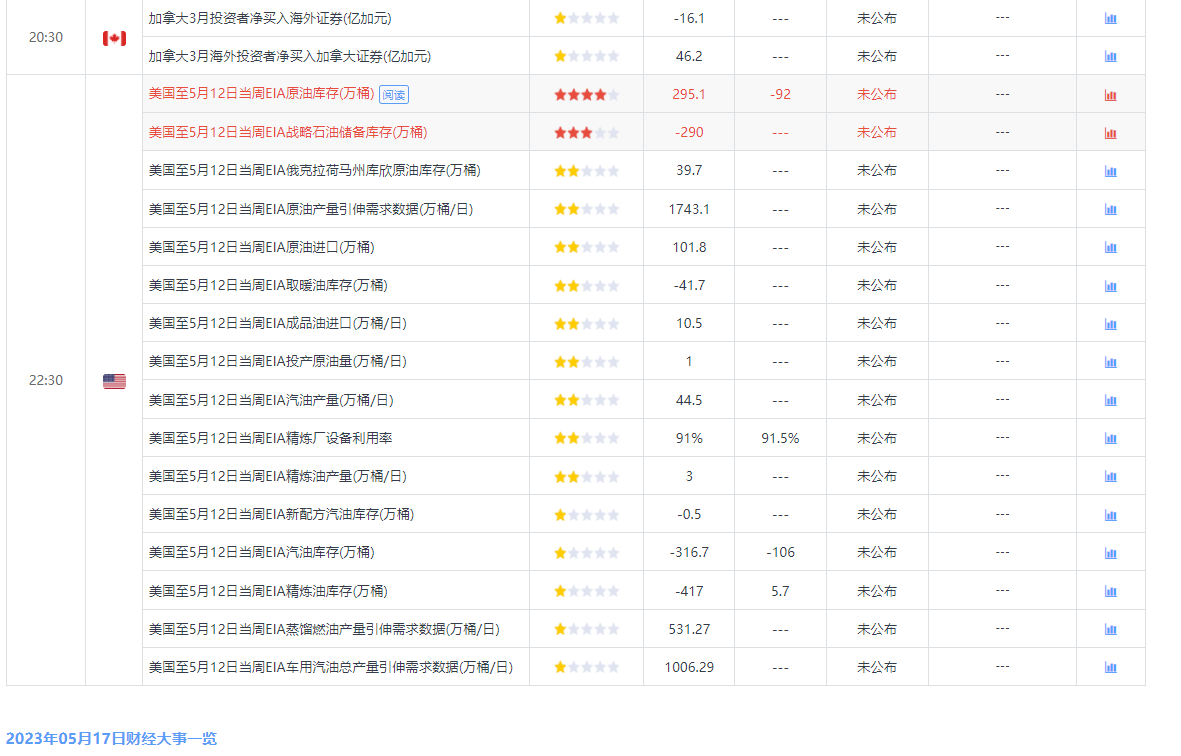Open chart icon for EIA汽油库存 row
1181x756 pixels.
[1110, 553]
